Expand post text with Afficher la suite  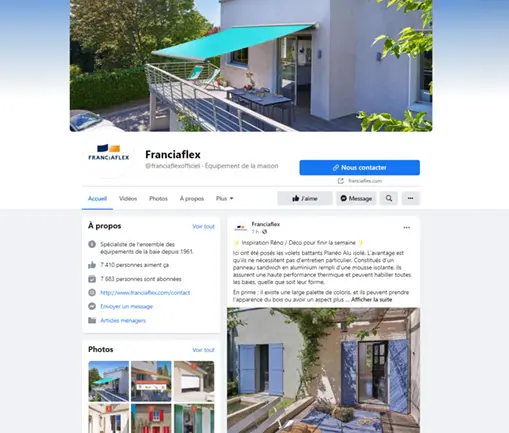click(371, 300)
